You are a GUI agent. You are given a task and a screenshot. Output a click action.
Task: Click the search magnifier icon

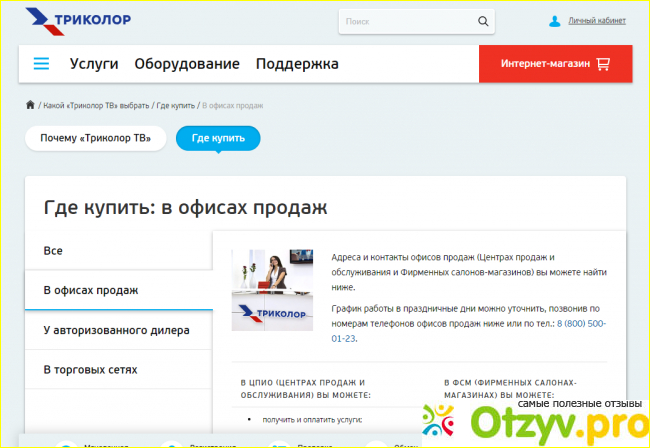(x=484, y=21)
